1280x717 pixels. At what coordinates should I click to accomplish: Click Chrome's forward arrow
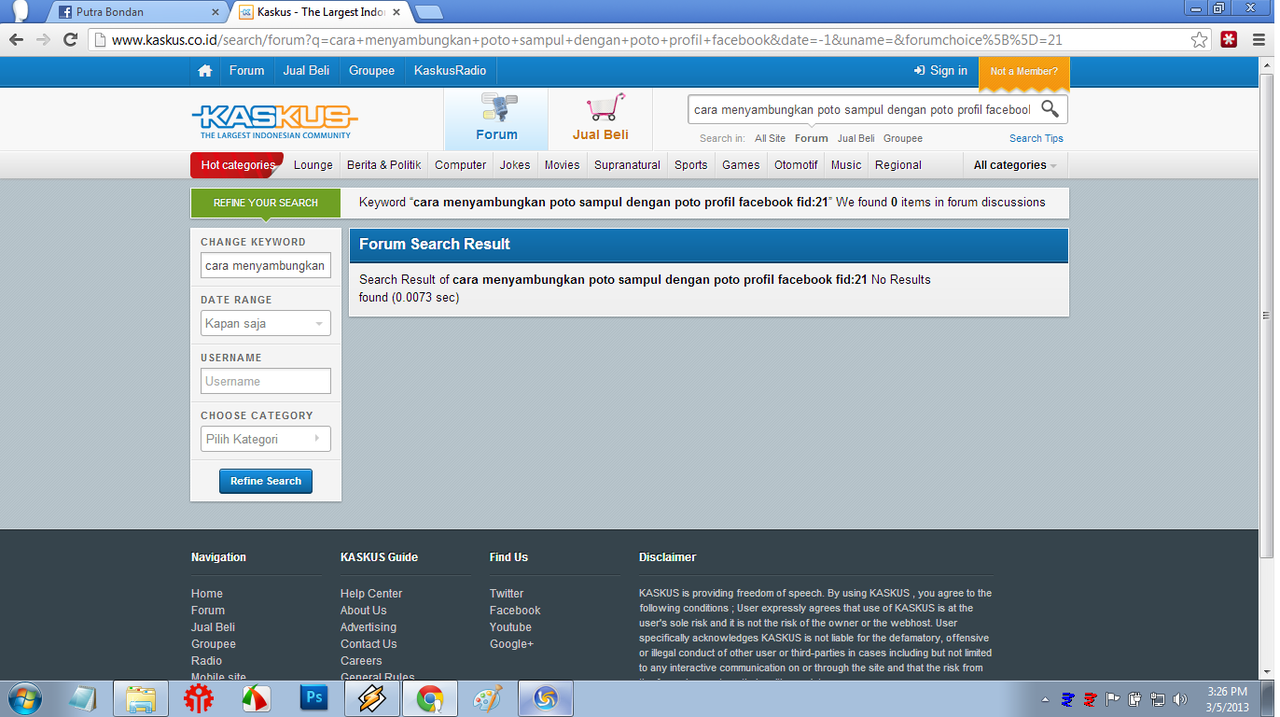[43, 40]
